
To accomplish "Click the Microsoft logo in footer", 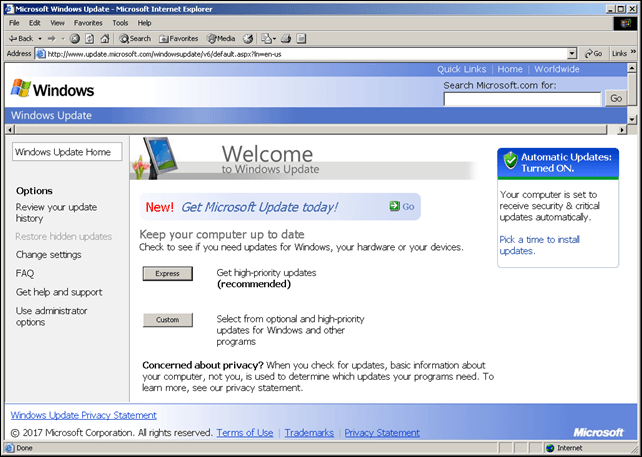I will click(598, 432).
